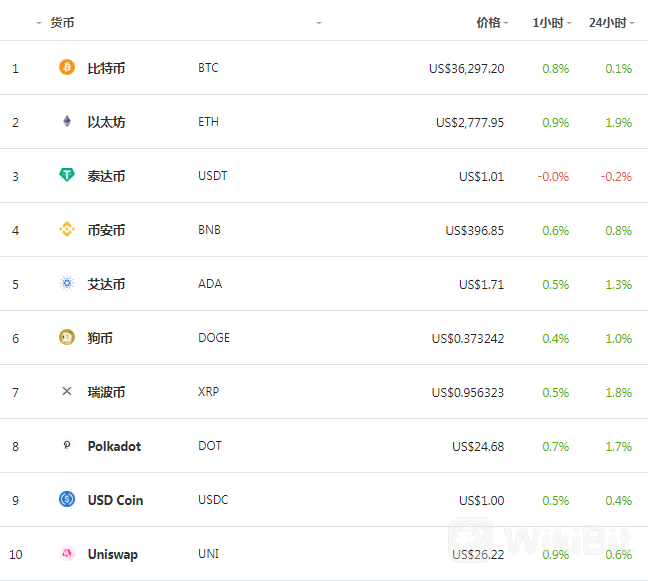Viewport: 648px width, 581px height.
Task: Click the Cardano ADA logo icon
Action: [67, 283]
